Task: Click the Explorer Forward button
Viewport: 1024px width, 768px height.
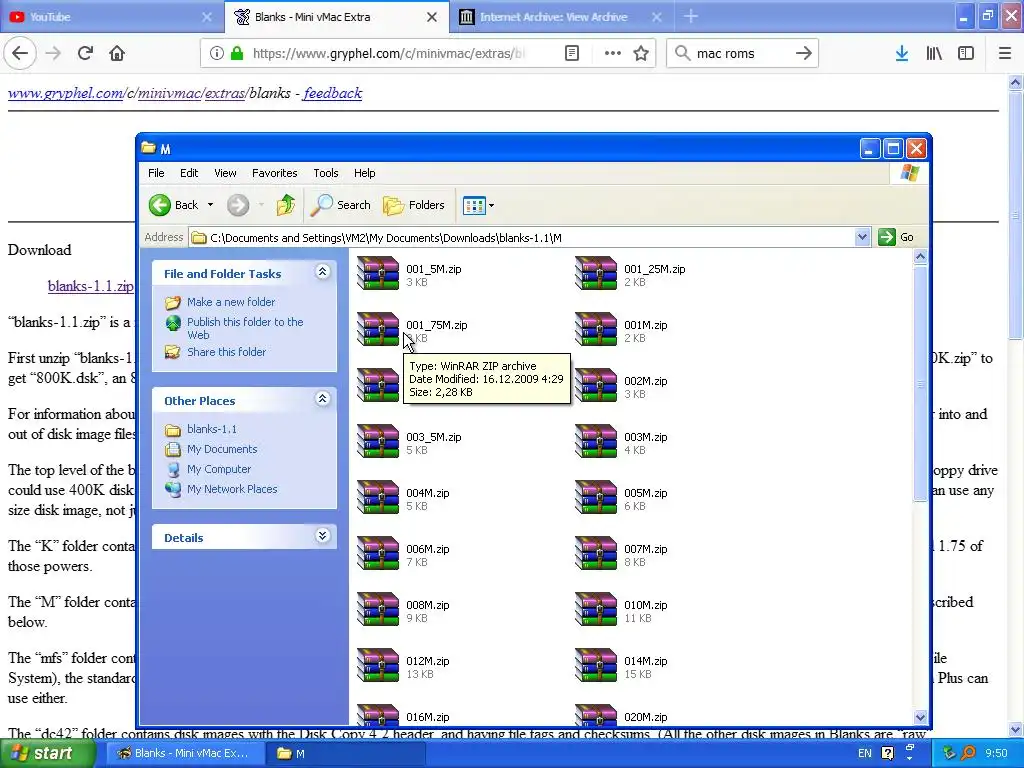Action: (238, 205)
